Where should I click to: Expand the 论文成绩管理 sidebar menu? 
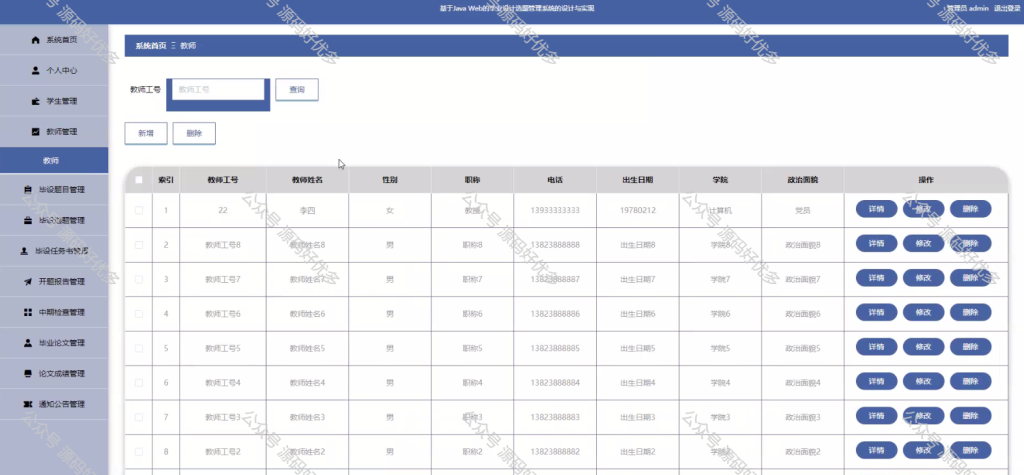(54, 374)
